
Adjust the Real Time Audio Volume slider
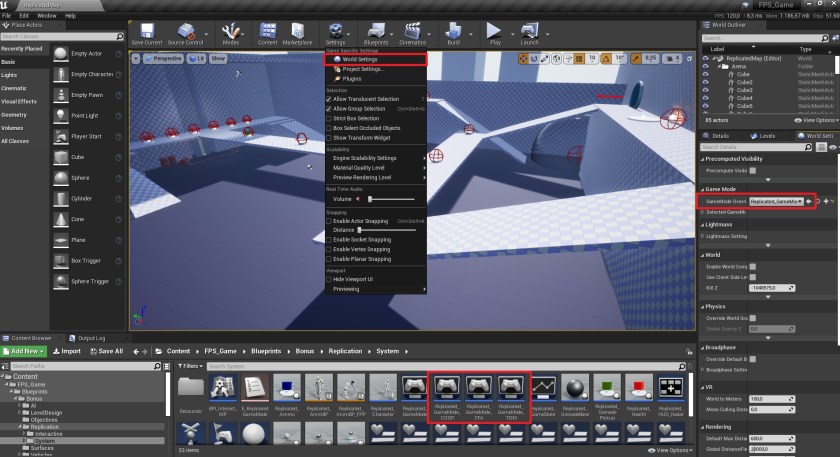pos(390,199)
